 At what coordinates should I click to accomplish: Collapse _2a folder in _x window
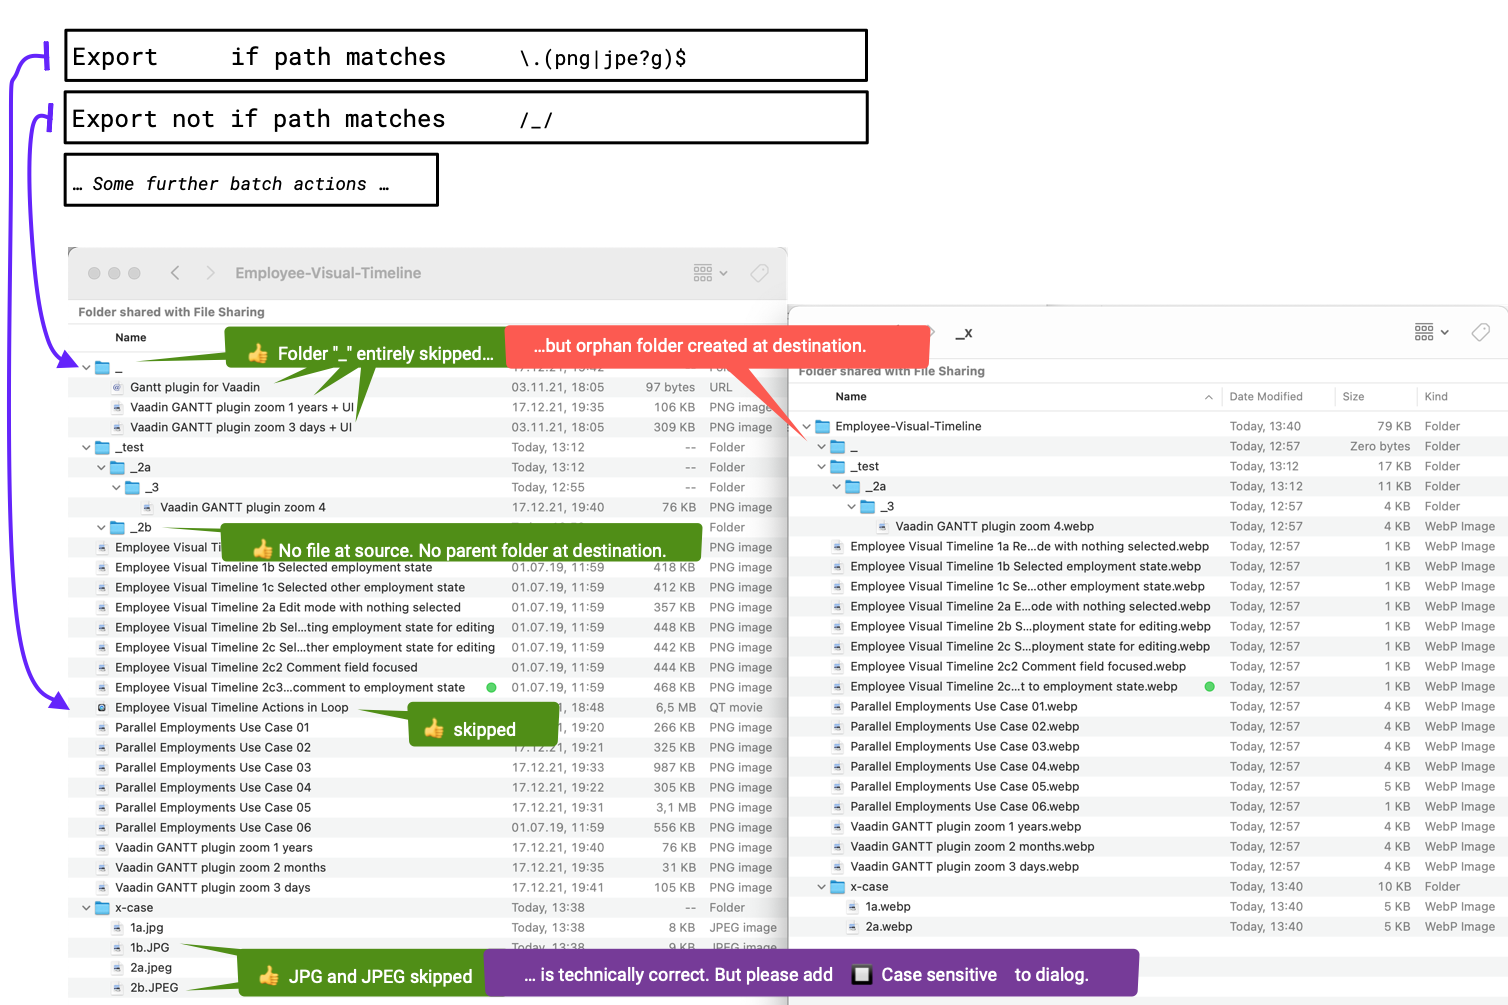pyautogui.click(x=836, y=486)
